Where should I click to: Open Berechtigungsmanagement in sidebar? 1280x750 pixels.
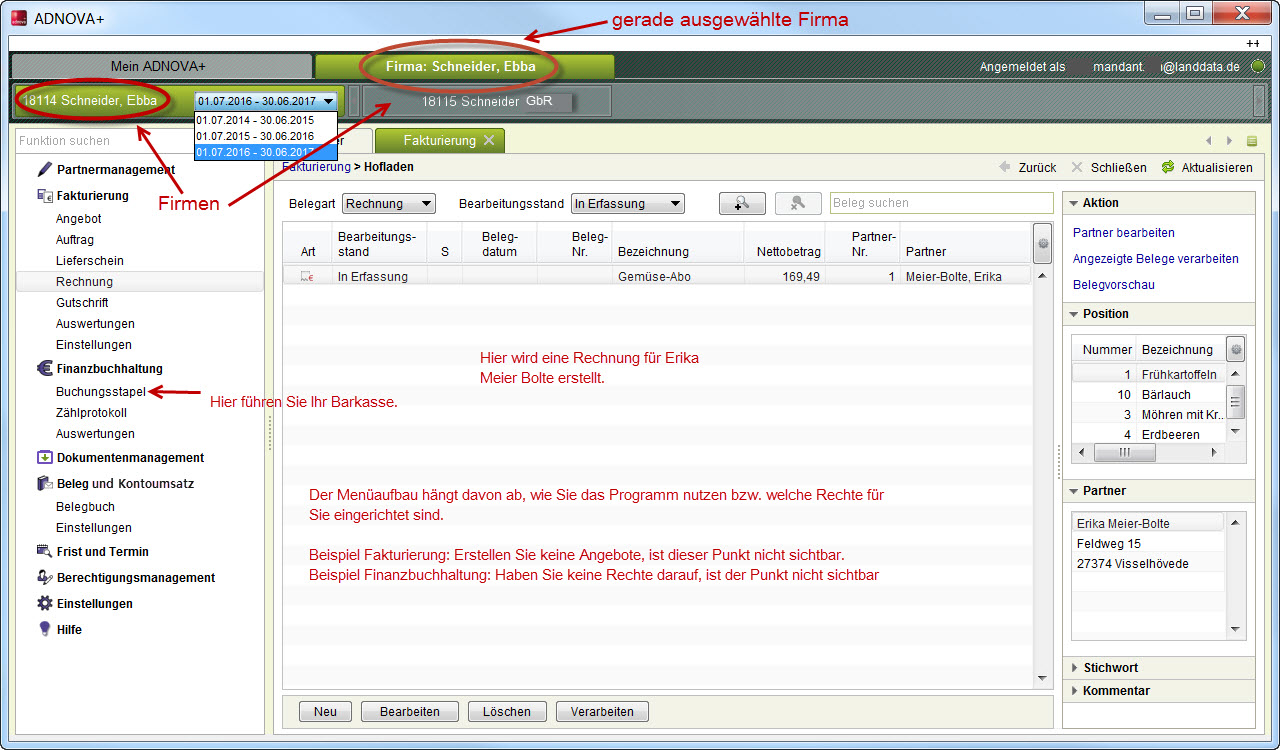(135, 578)
